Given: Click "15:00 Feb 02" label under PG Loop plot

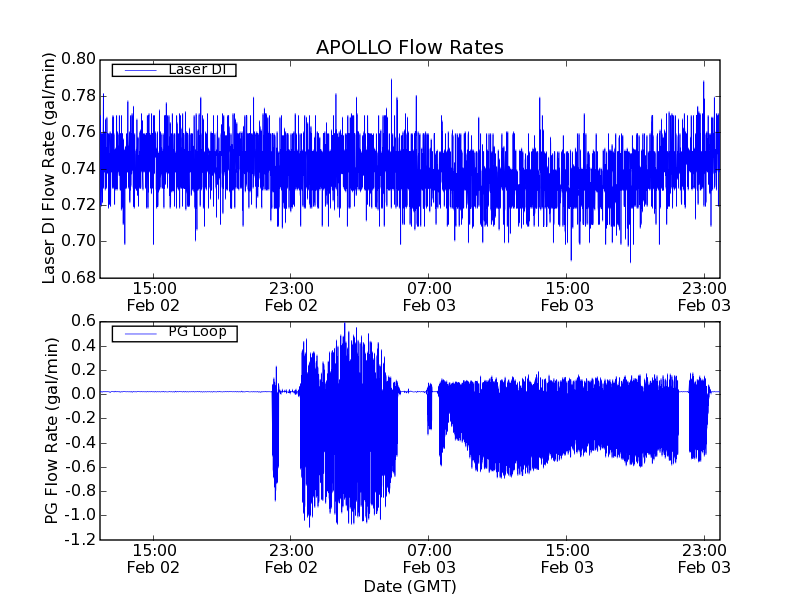Looking at the screenshot, I should [153, 559].
